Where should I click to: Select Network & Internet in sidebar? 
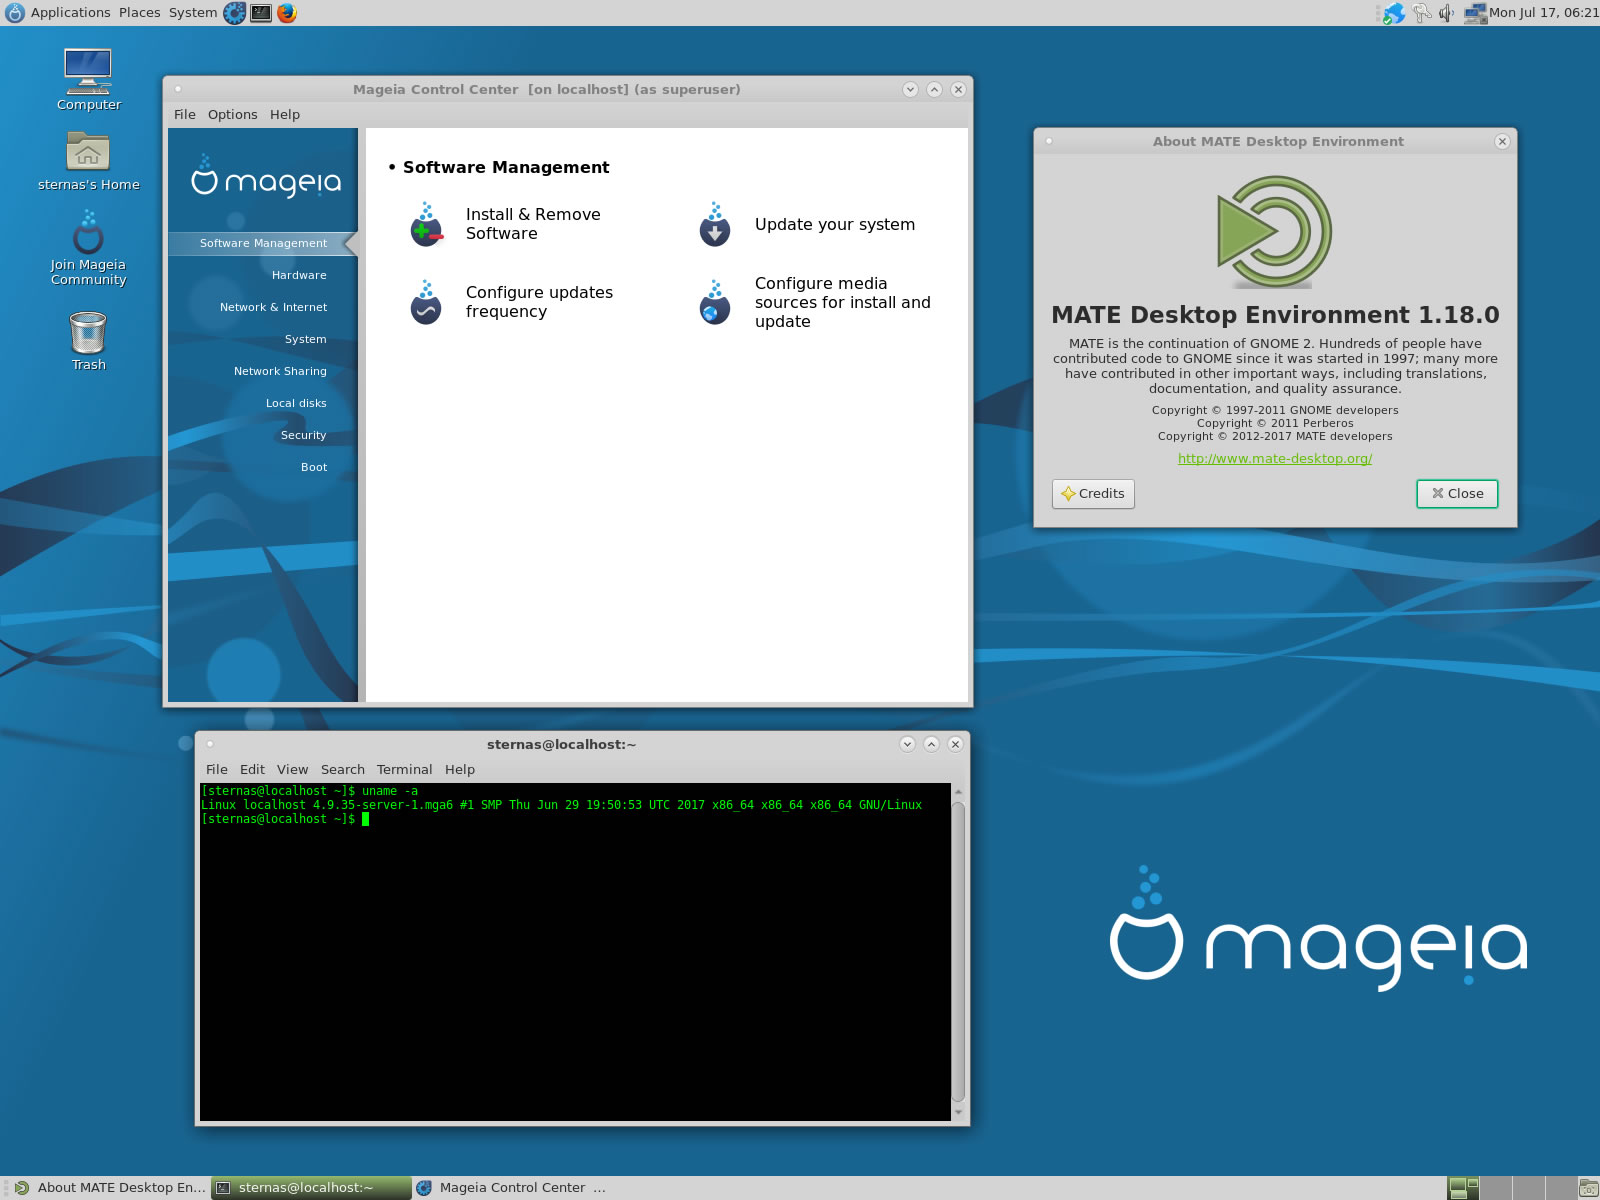click(x=273, y=307)
